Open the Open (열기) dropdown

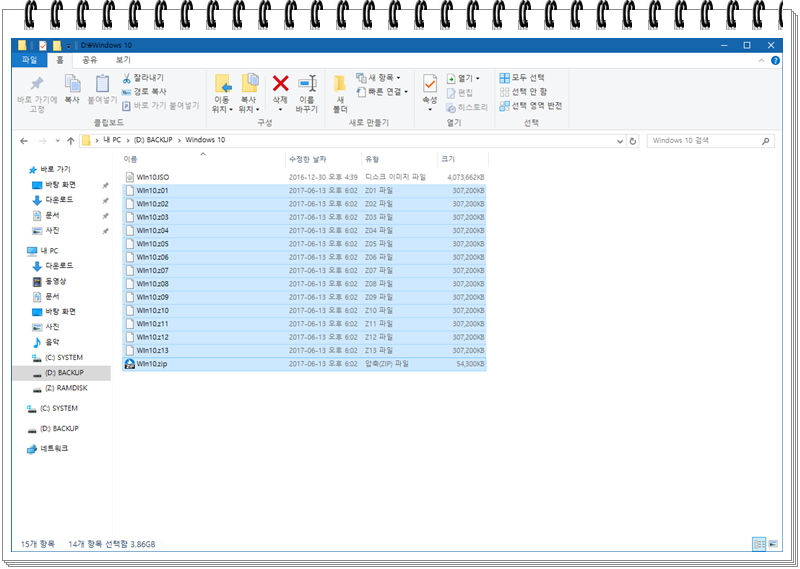[x=463, y=78]
